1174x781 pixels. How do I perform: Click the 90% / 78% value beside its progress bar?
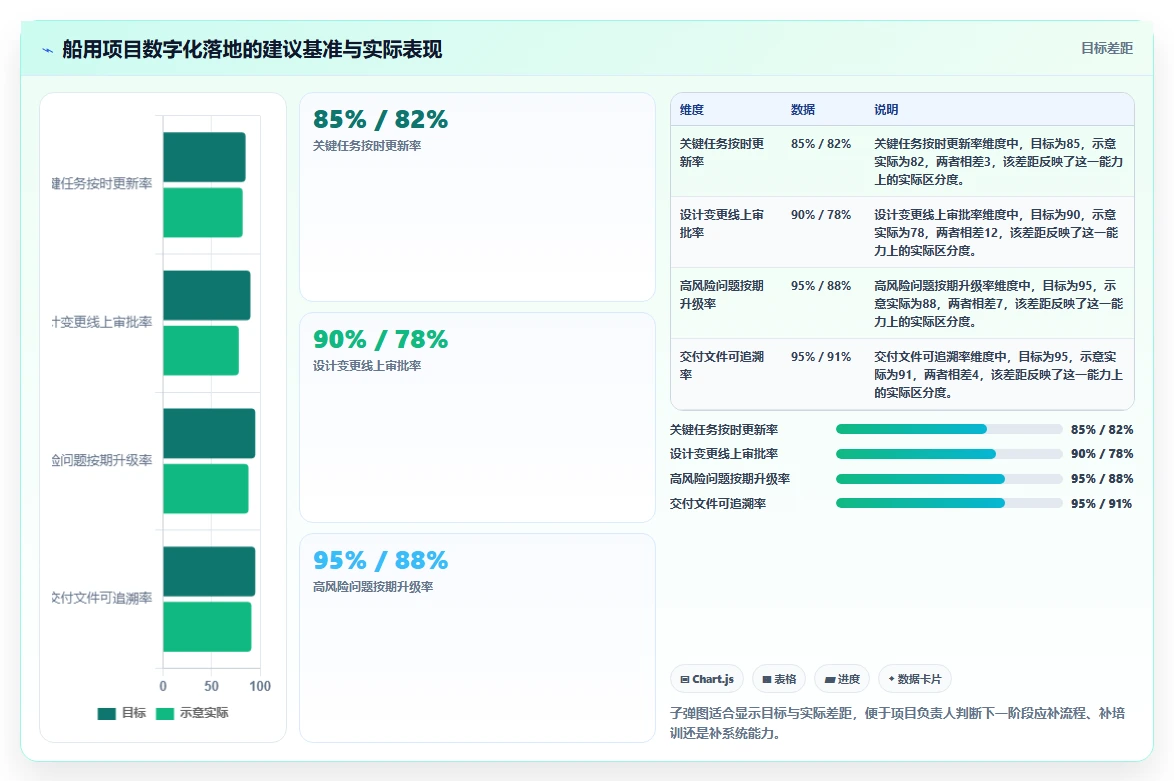pyautogui.click(x=1102, y=454)
